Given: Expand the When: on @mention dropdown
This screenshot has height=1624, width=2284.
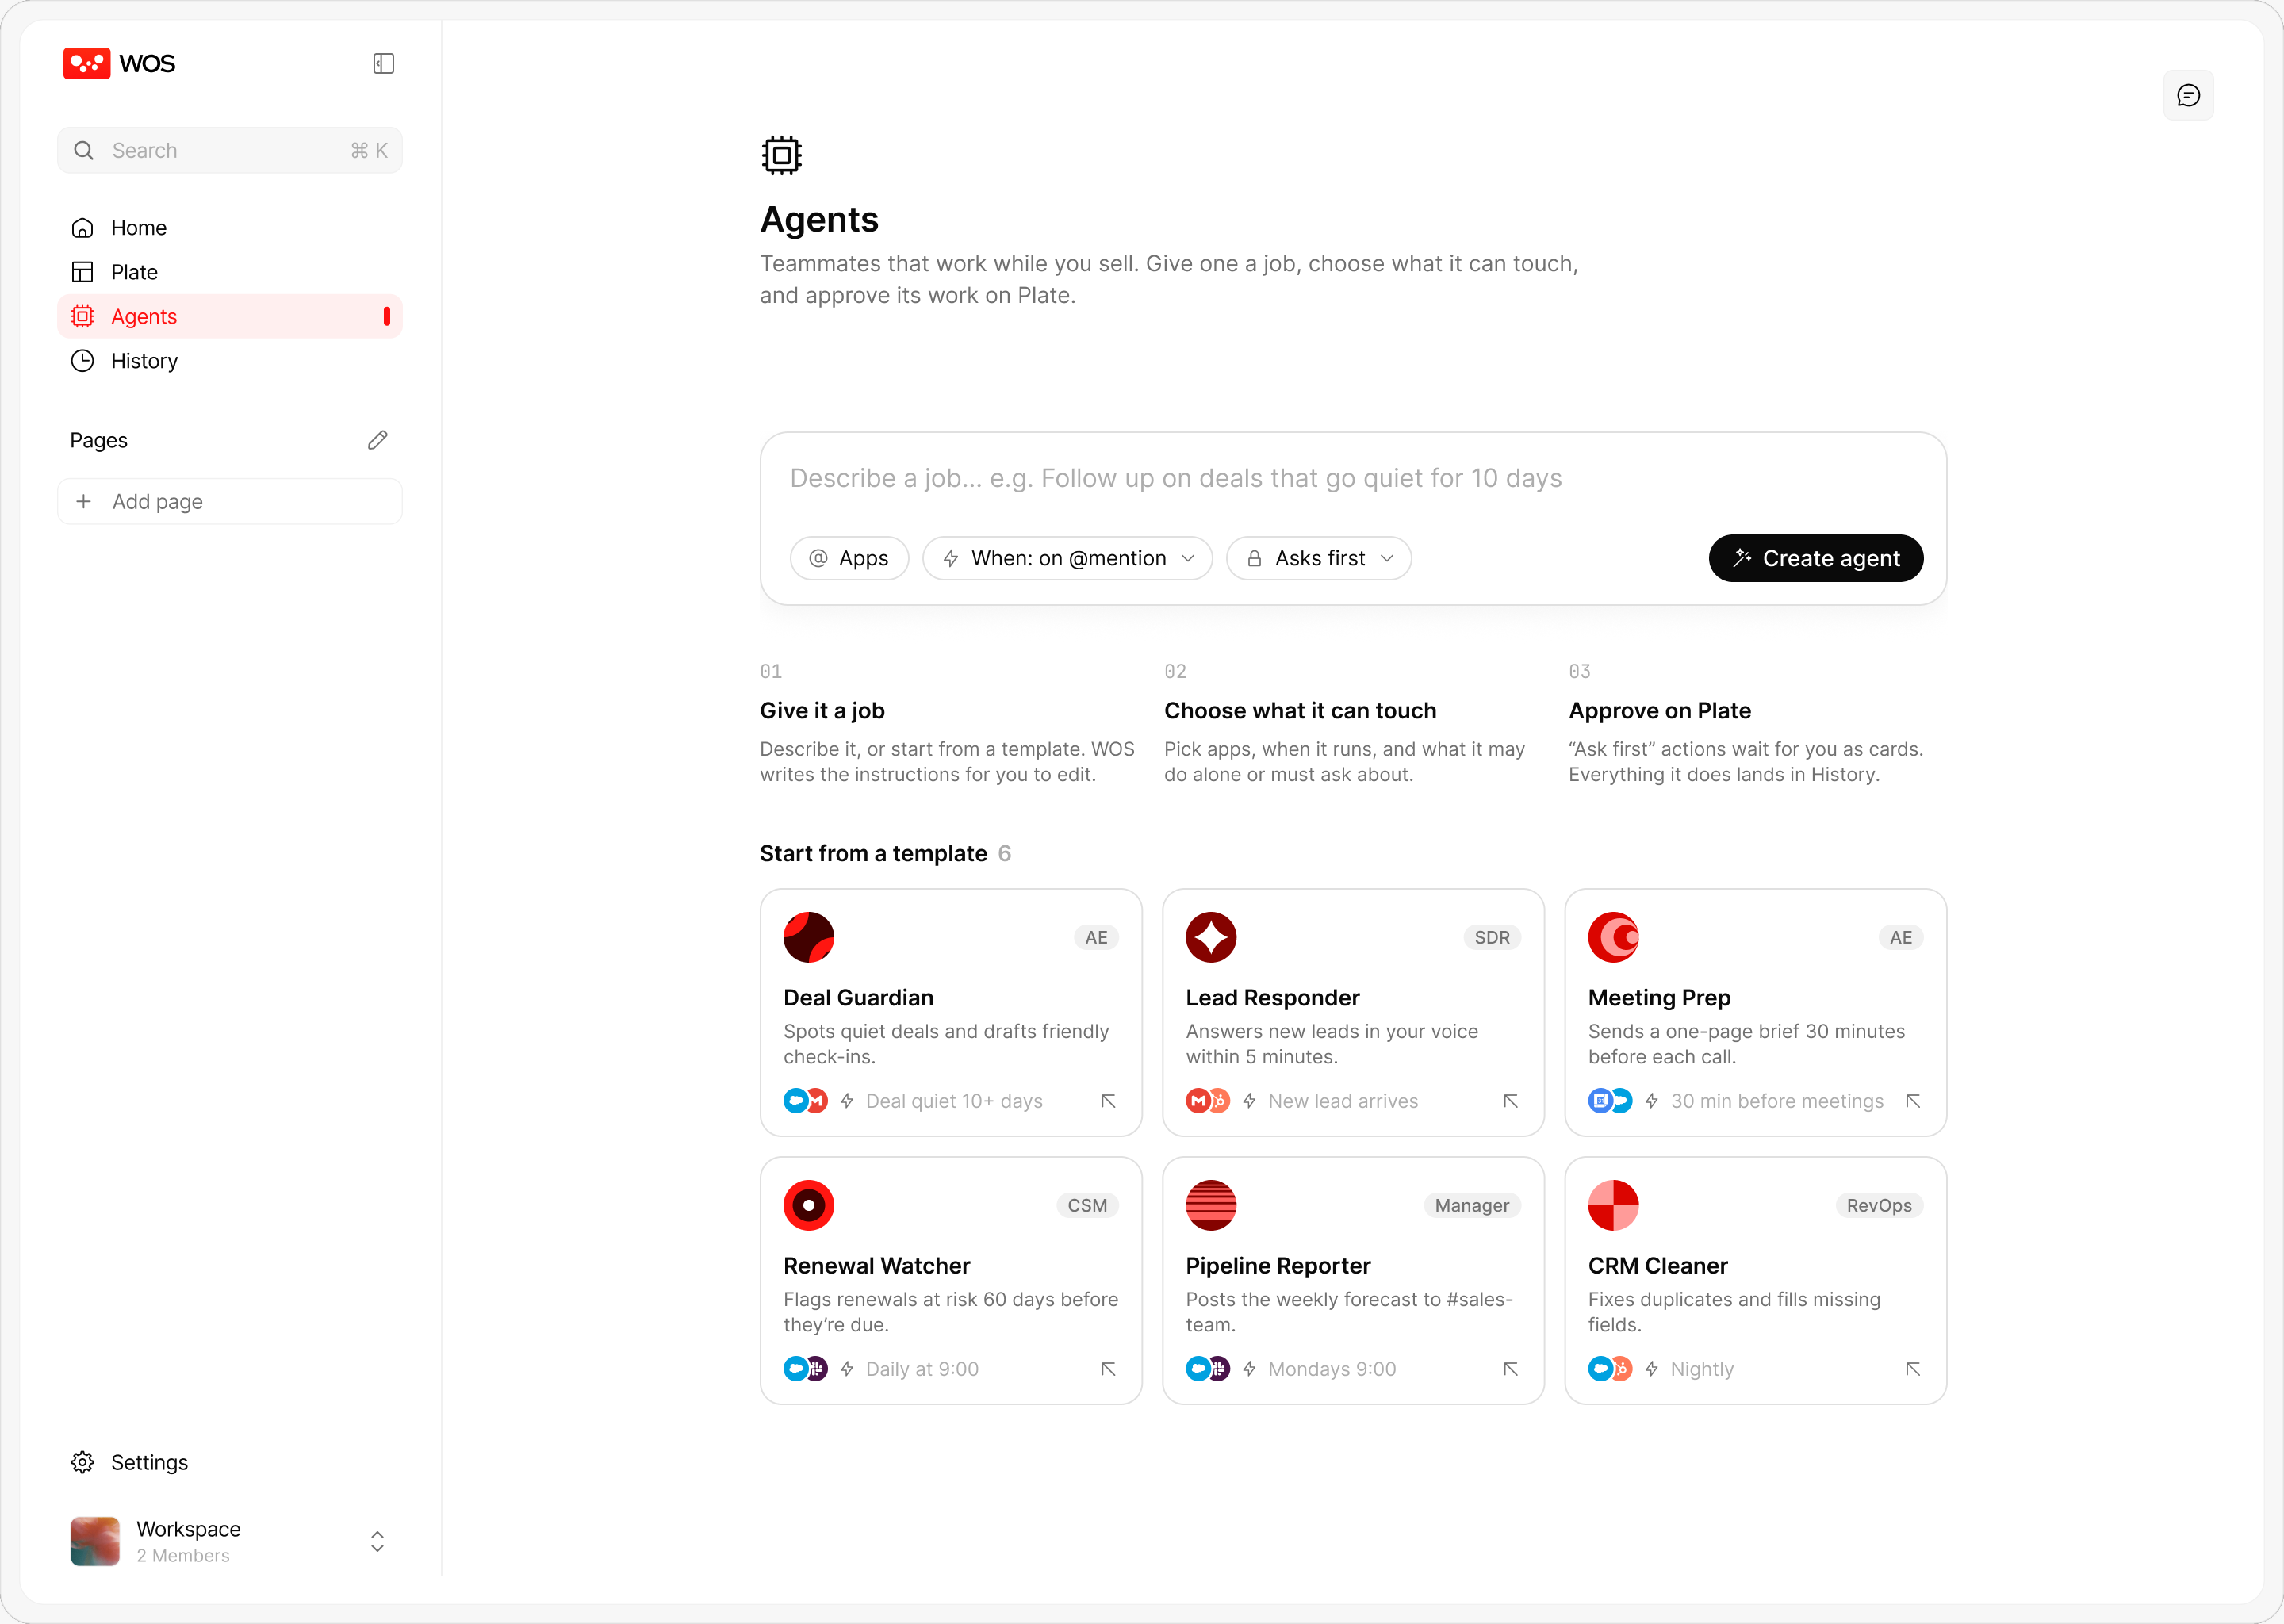Looking at the screenshot, I should [x=1067, y=558].
